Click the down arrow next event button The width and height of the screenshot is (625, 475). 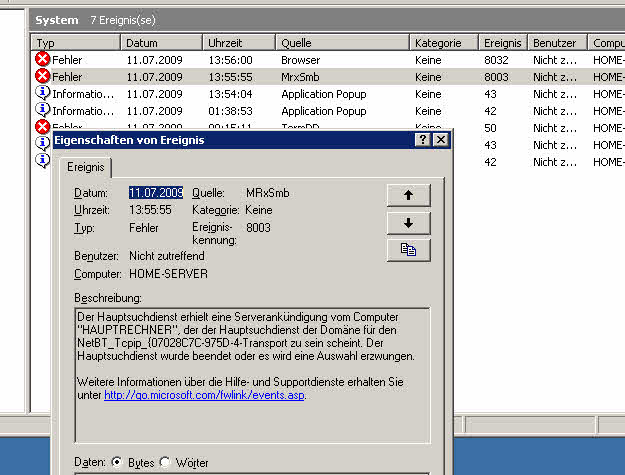(408, 222)
